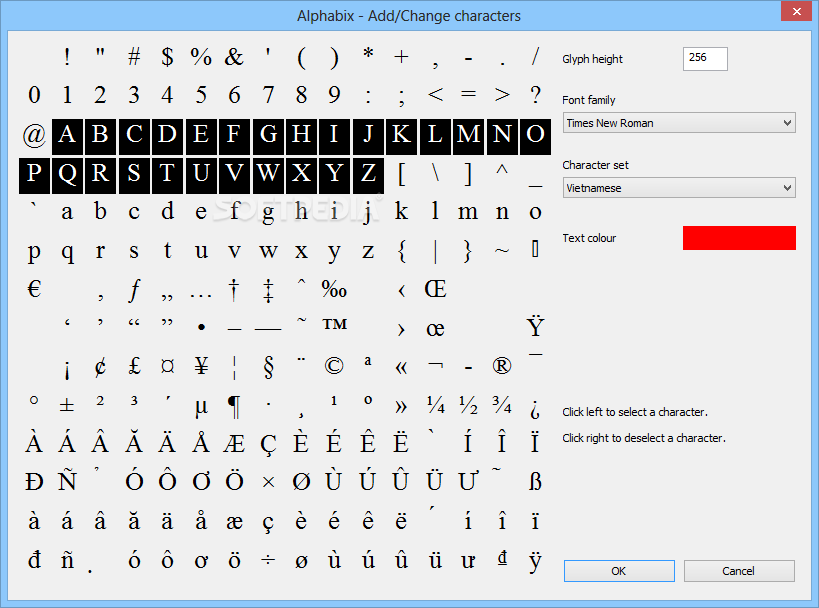The height and width of the screenshot is (608, 819).
Task: Confirm with the OK button
Action: (619, 571)
